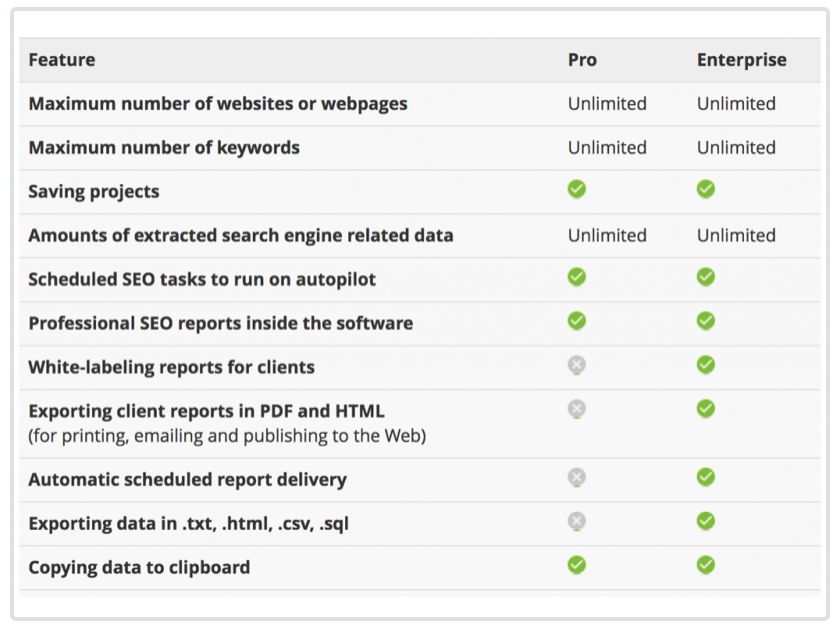Click Pro Unlimited value for websites or webpages
This screenshot has width=838, height=632.
[x=607, y=104]
